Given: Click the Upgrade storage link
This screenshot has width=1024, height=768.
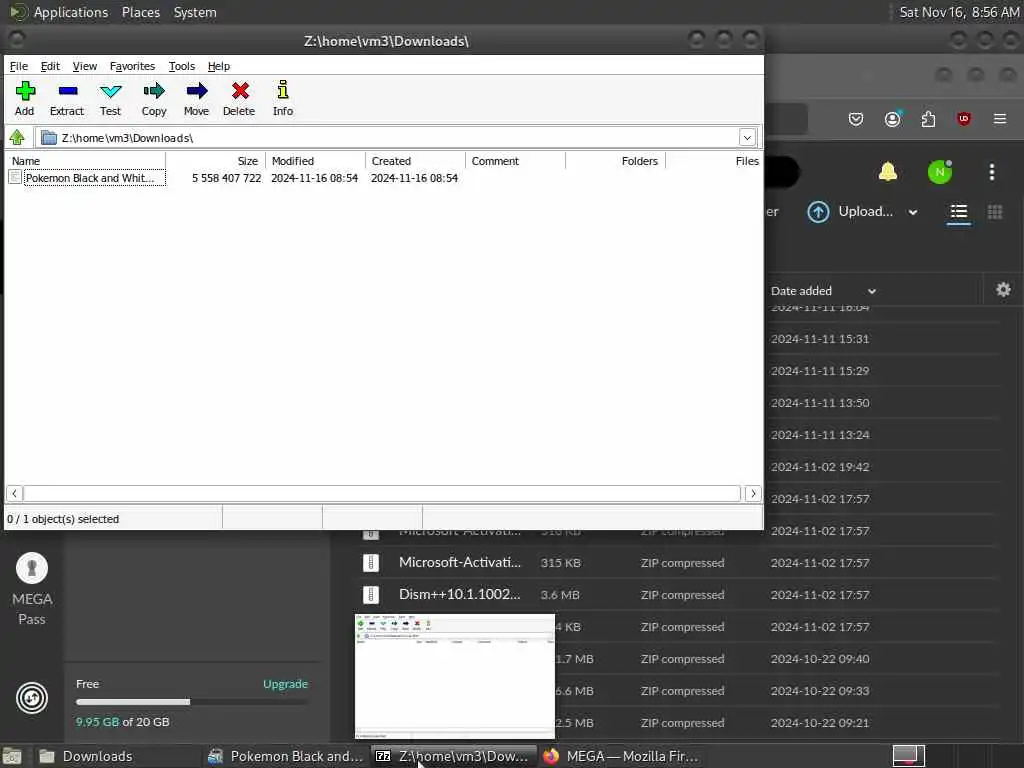Looking at the screenshot, I should (x=285, y=684).
